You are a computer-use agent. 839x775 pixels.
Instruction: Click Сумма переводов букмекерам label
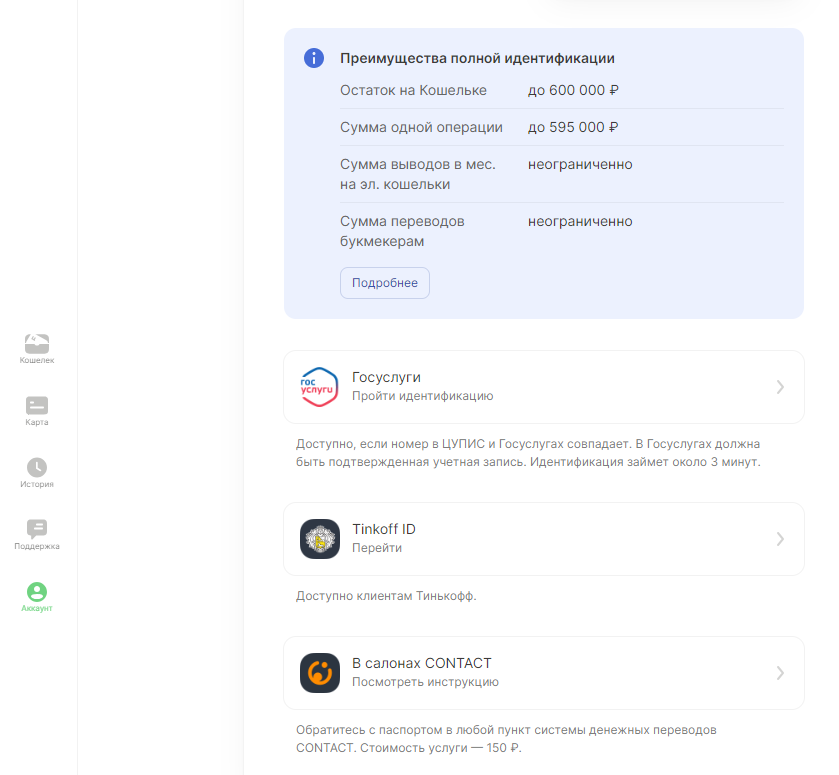click(x=402, y=231)
